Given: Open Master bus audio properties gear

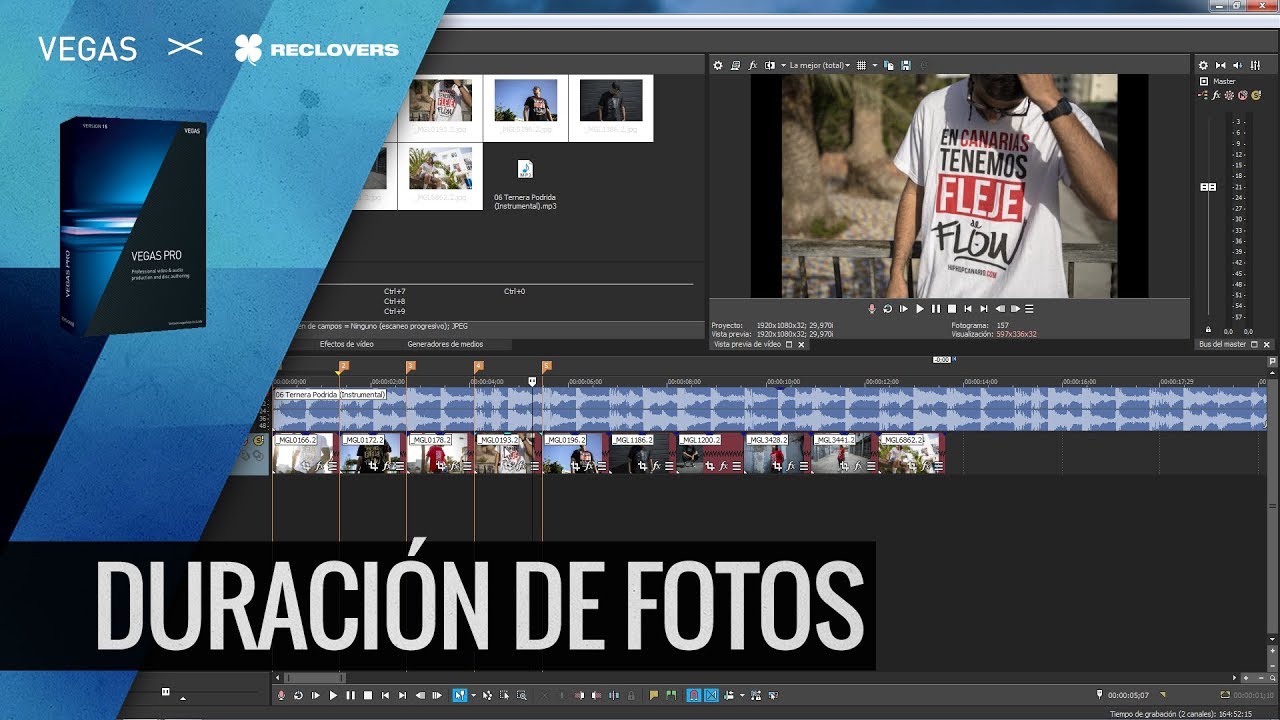Looking at the screenshot, I should tap(1203, 65).
